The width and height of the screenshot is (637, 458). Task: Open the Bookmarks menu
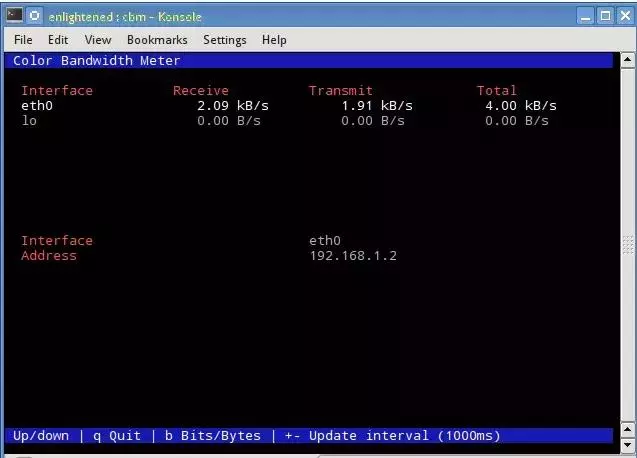(157, 40)
